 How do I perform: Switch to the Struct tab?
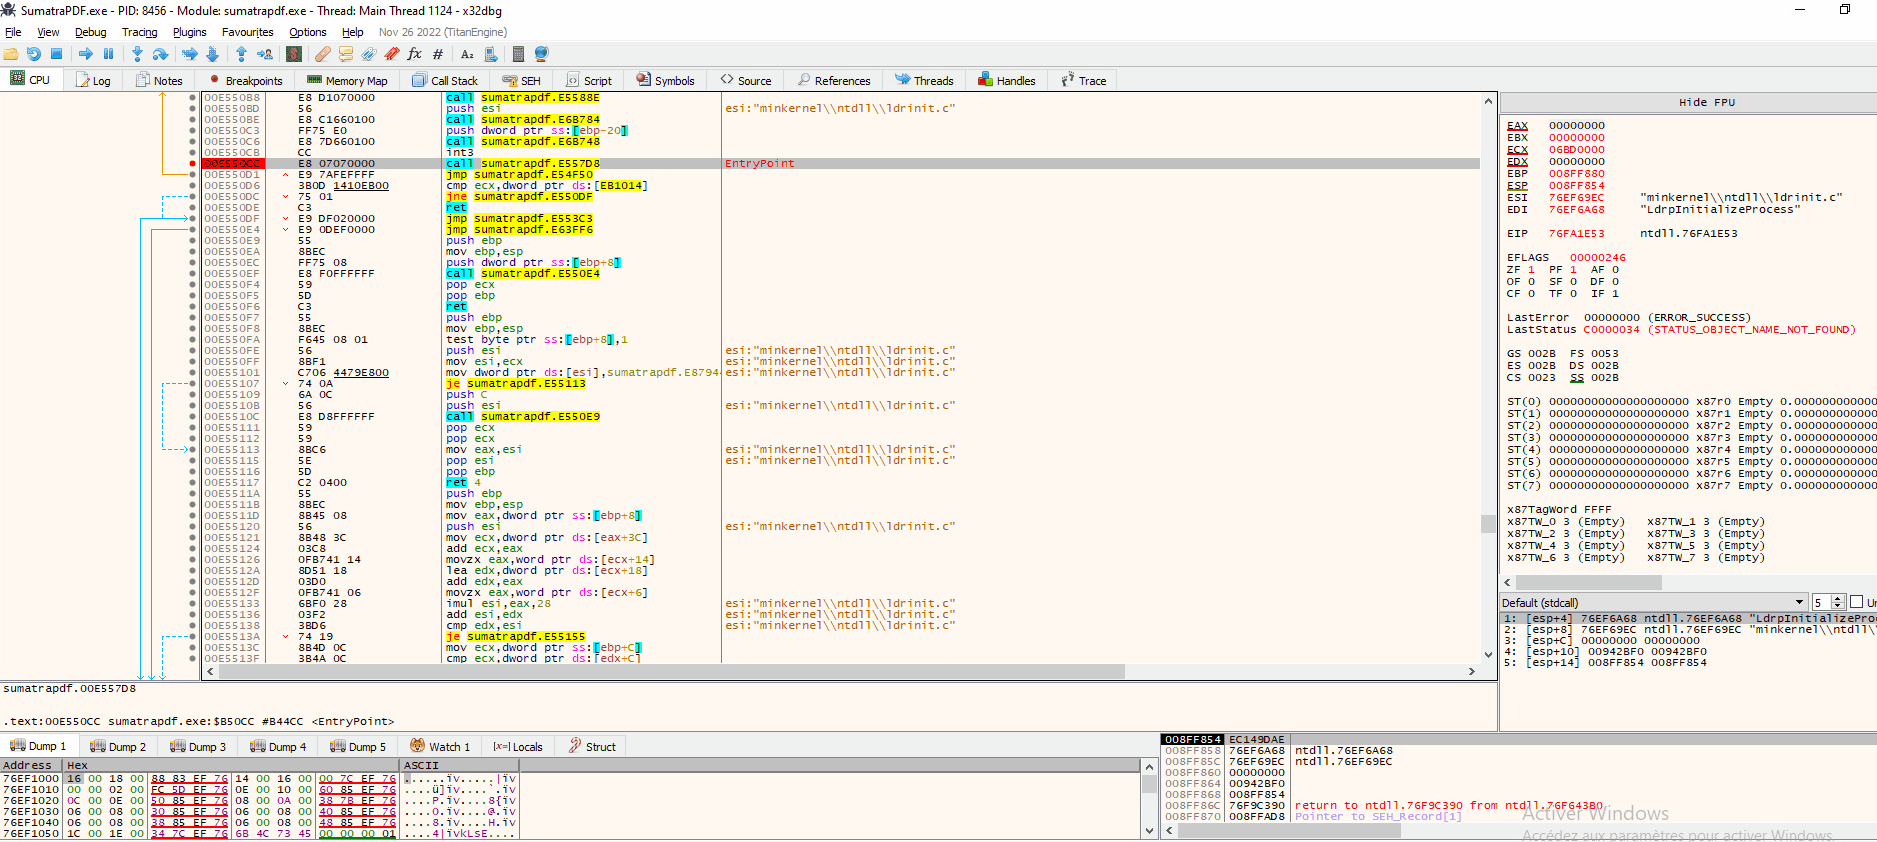pos(592,746)
